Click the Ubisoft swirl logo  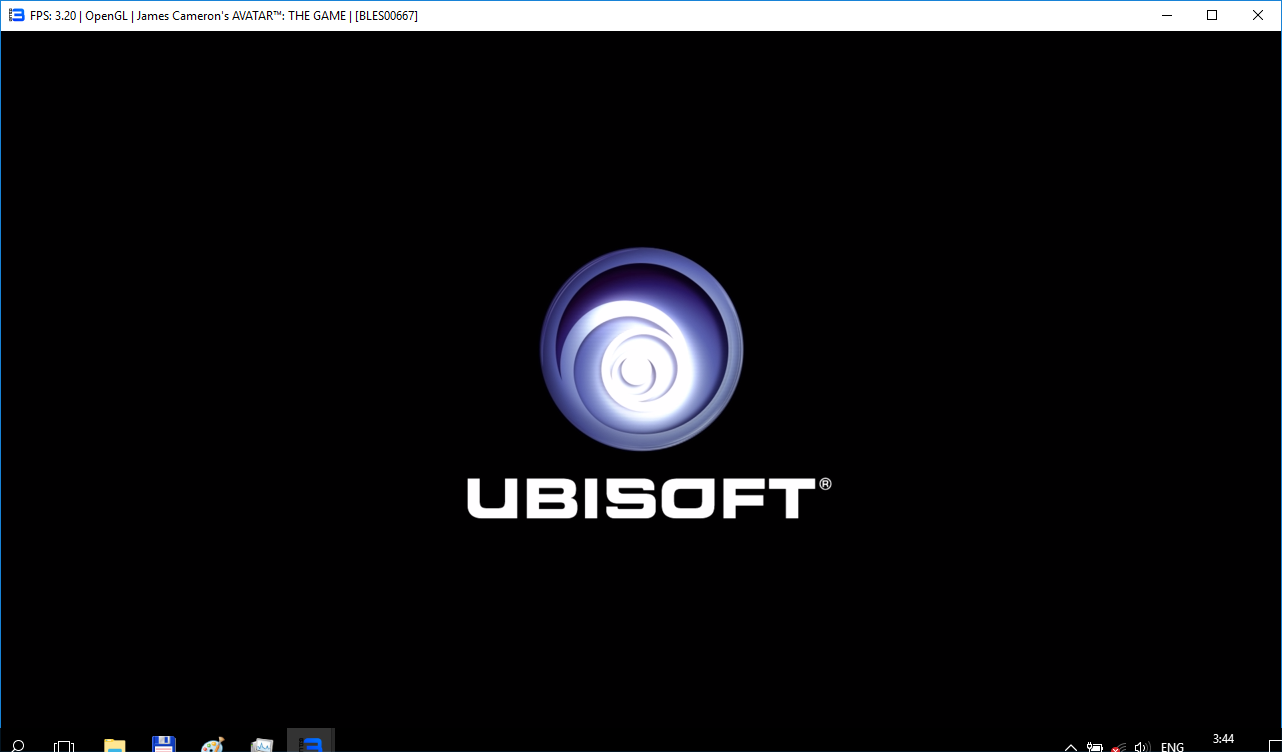point(641,349)
